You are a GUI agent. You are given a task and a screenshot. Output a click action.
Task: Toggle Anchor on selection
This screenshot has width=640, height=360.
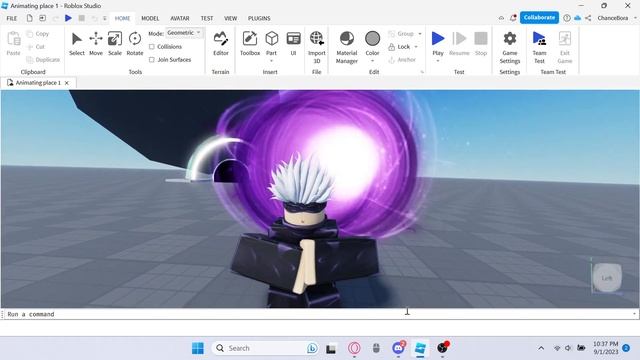402,60
